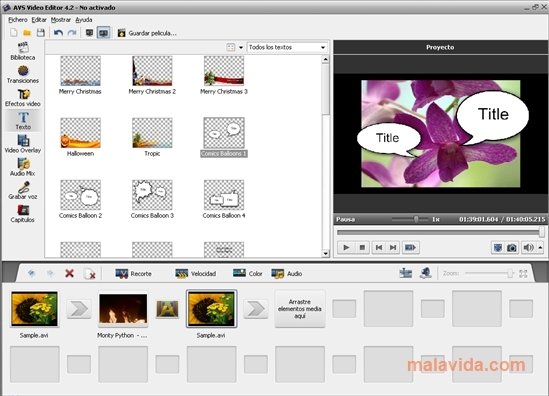Undo the last action

[x=58, y=33]
